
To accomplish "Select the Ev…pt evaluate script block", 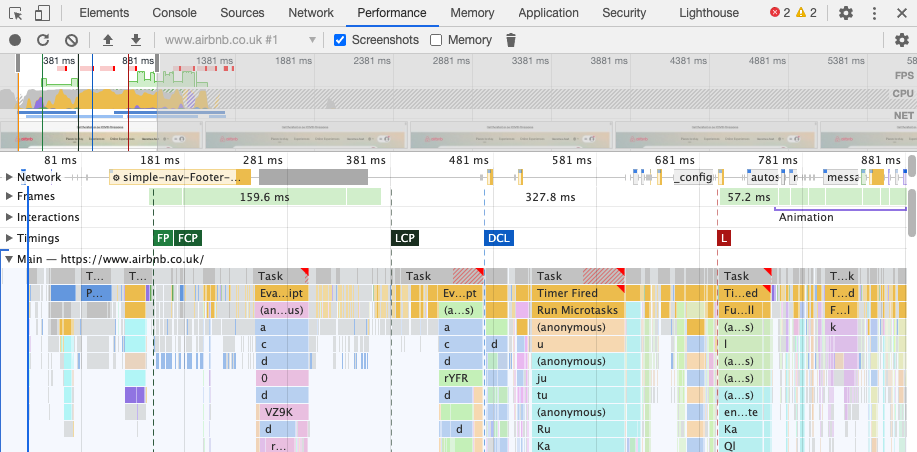I will coord(461,293).
